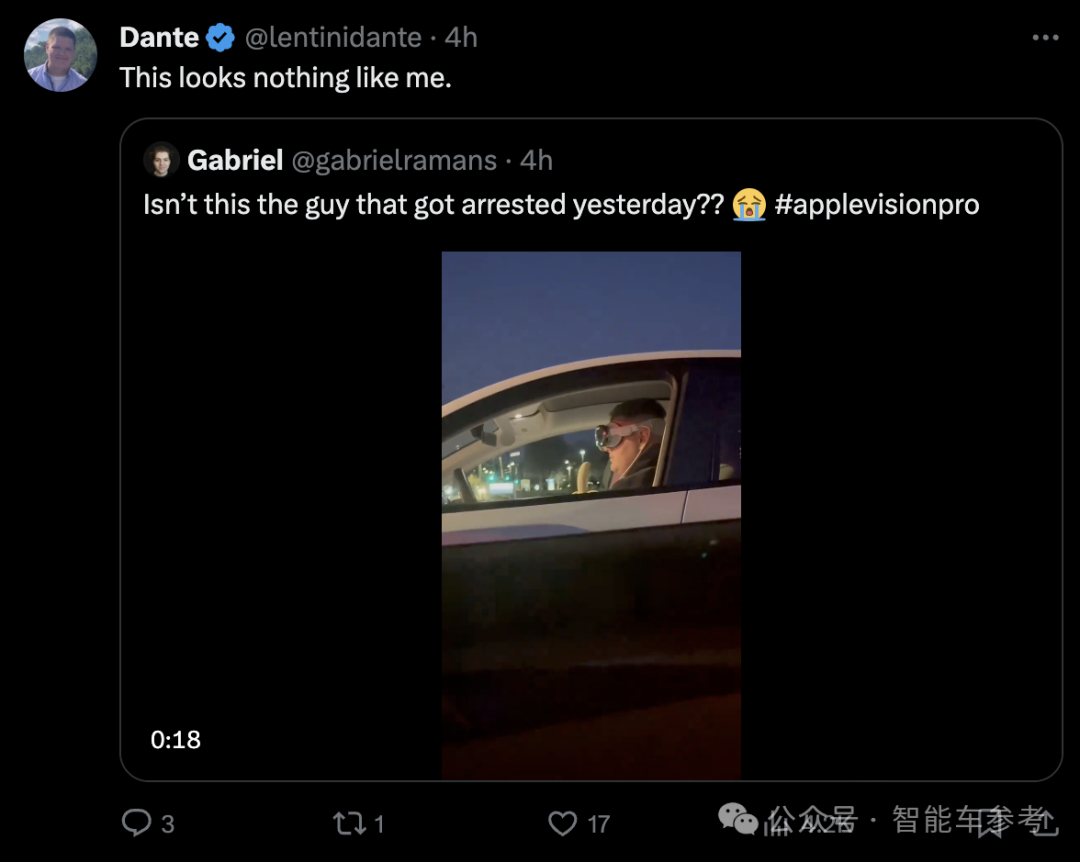Open the #applevisionpro hashtag
This screenshot has width=1080, height=862.
click(877, 205)
